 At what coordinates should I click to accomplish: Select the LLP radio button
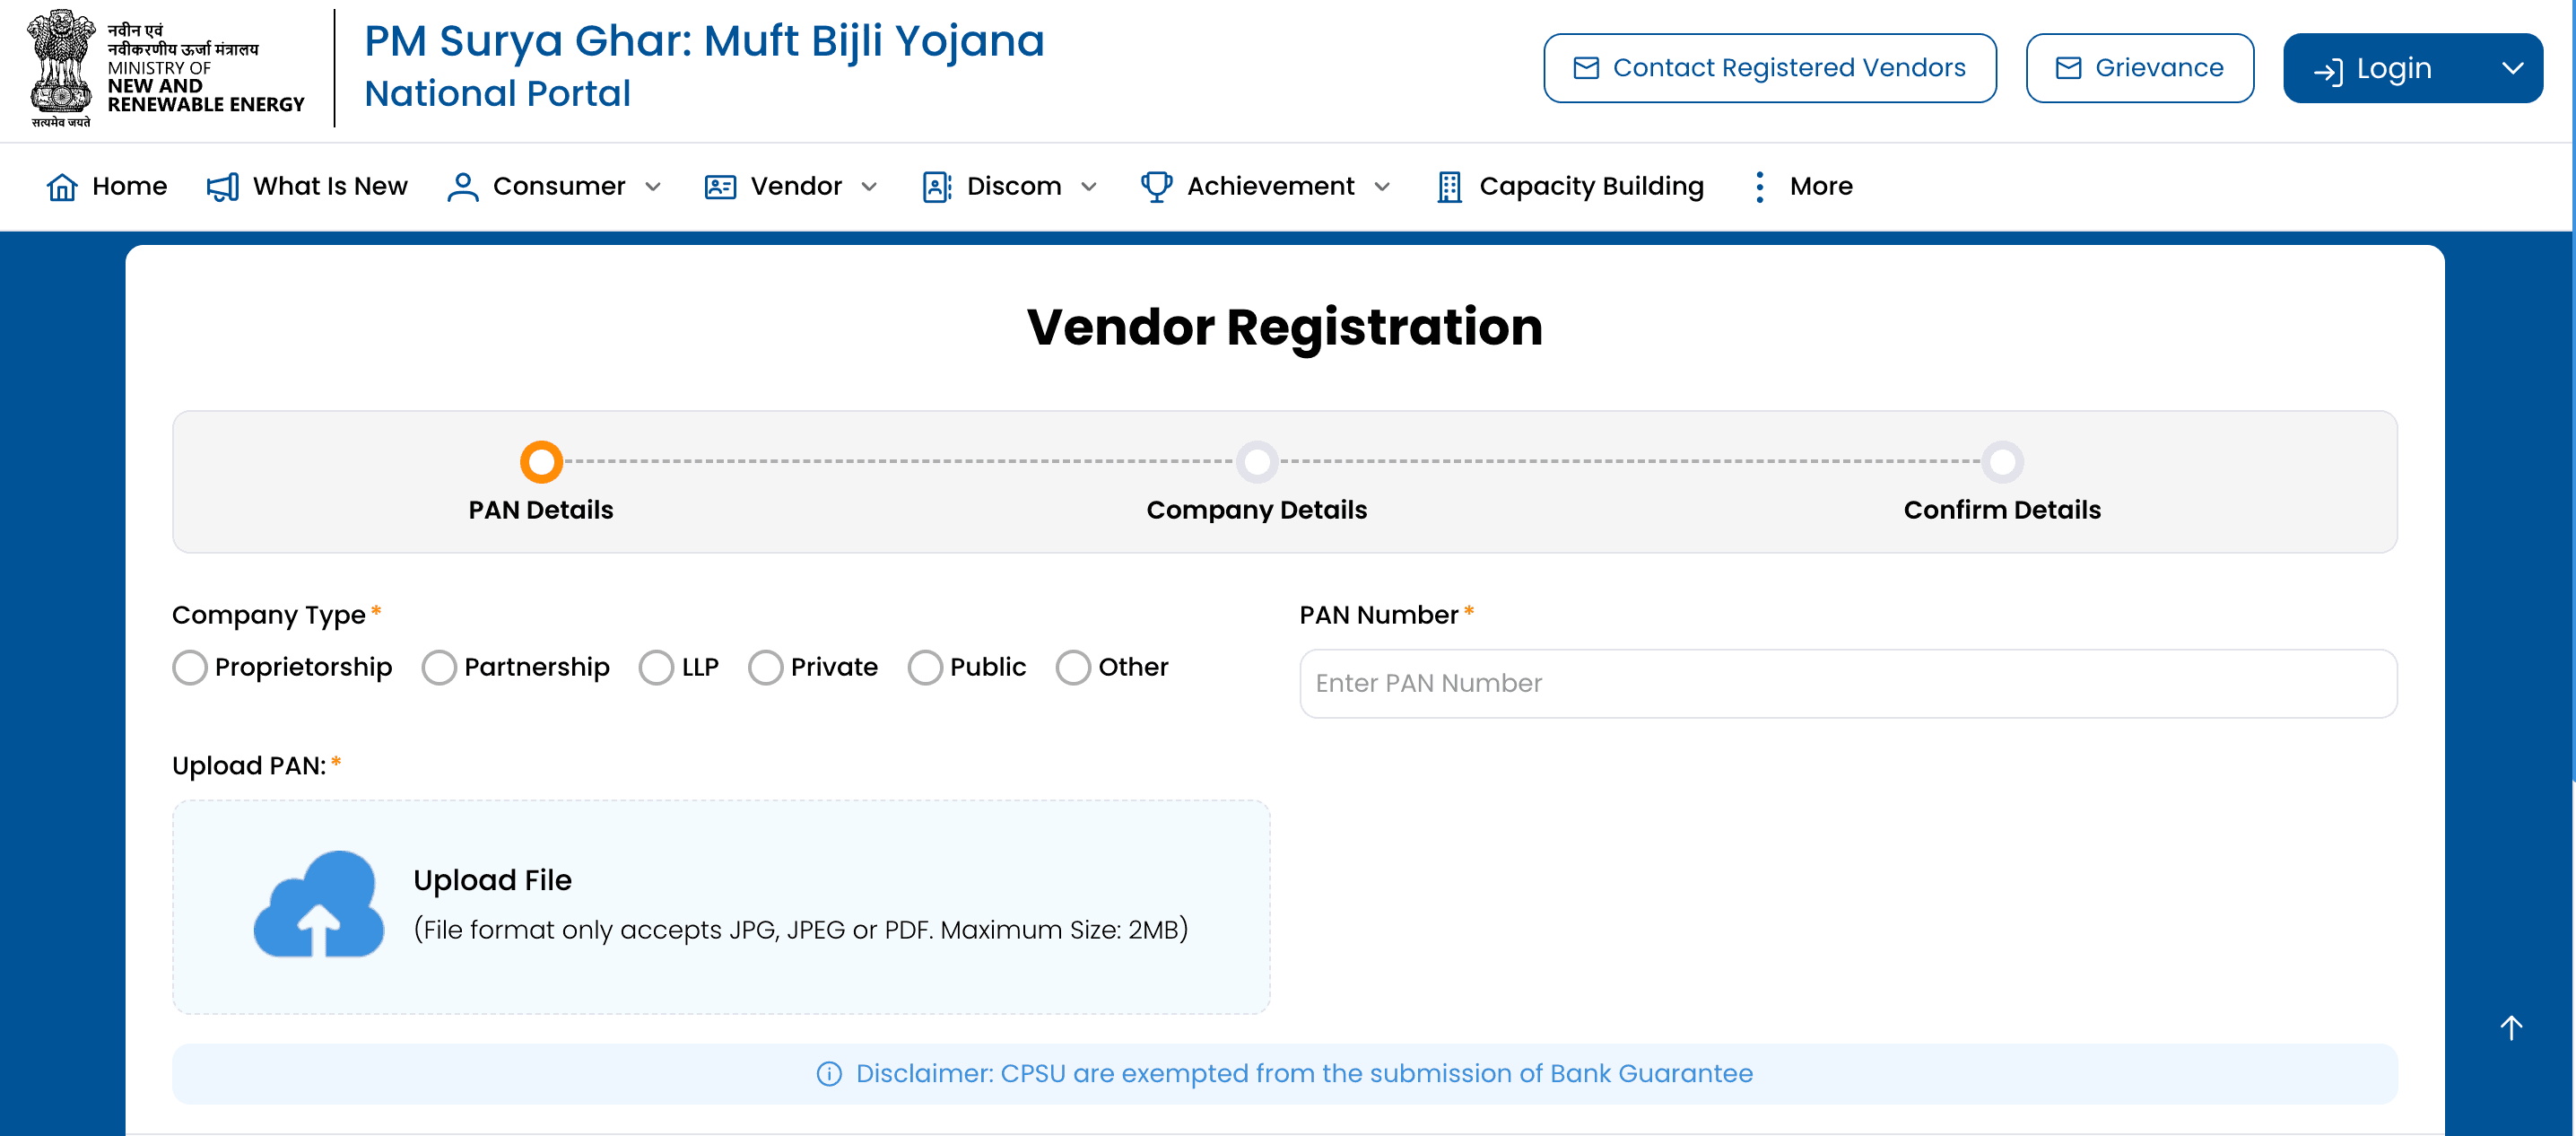tap(656, 667)
